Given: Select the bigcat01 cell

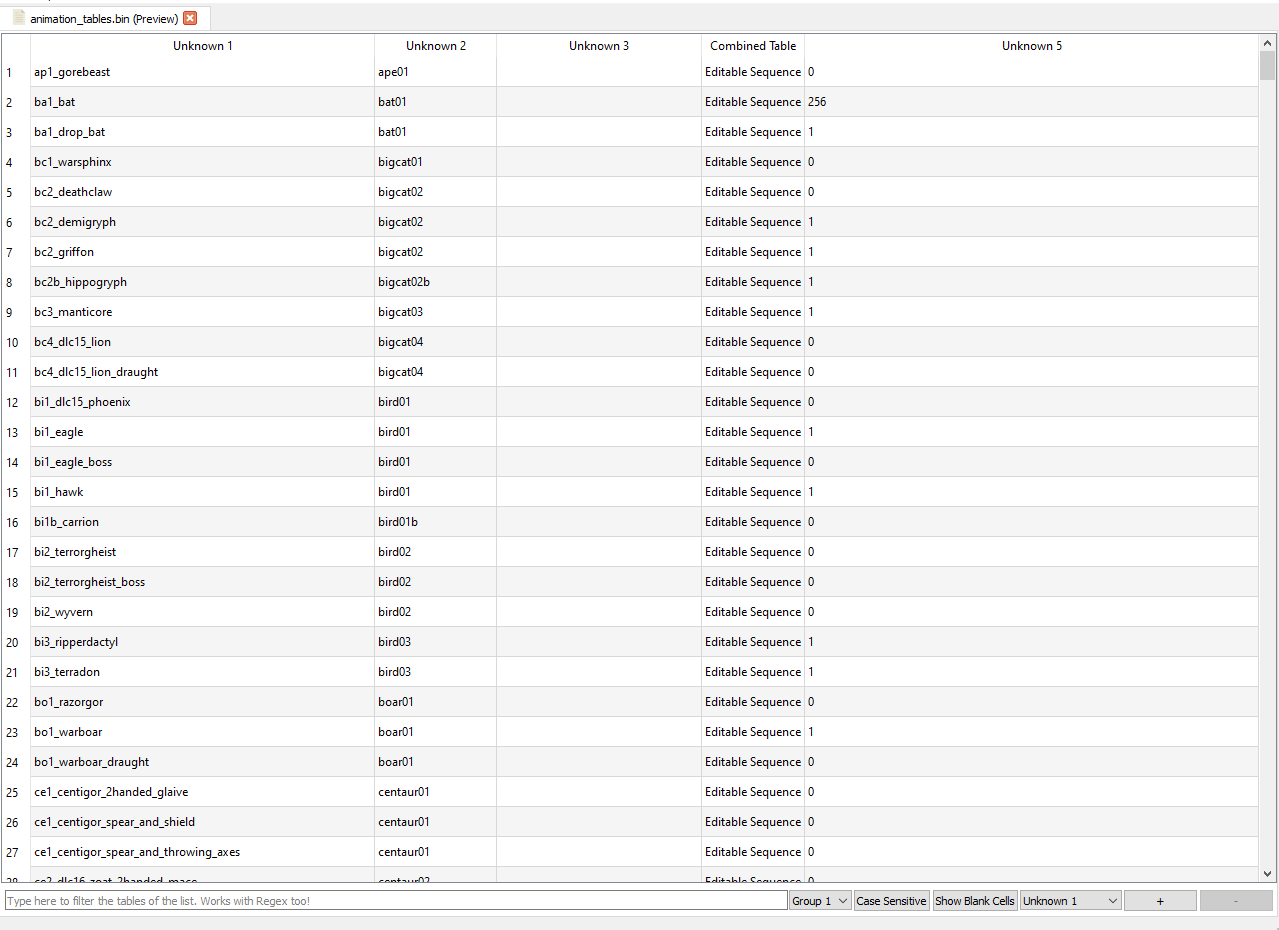Looking at the screenshot, I should pyautogui.click(x=436, y=162).
